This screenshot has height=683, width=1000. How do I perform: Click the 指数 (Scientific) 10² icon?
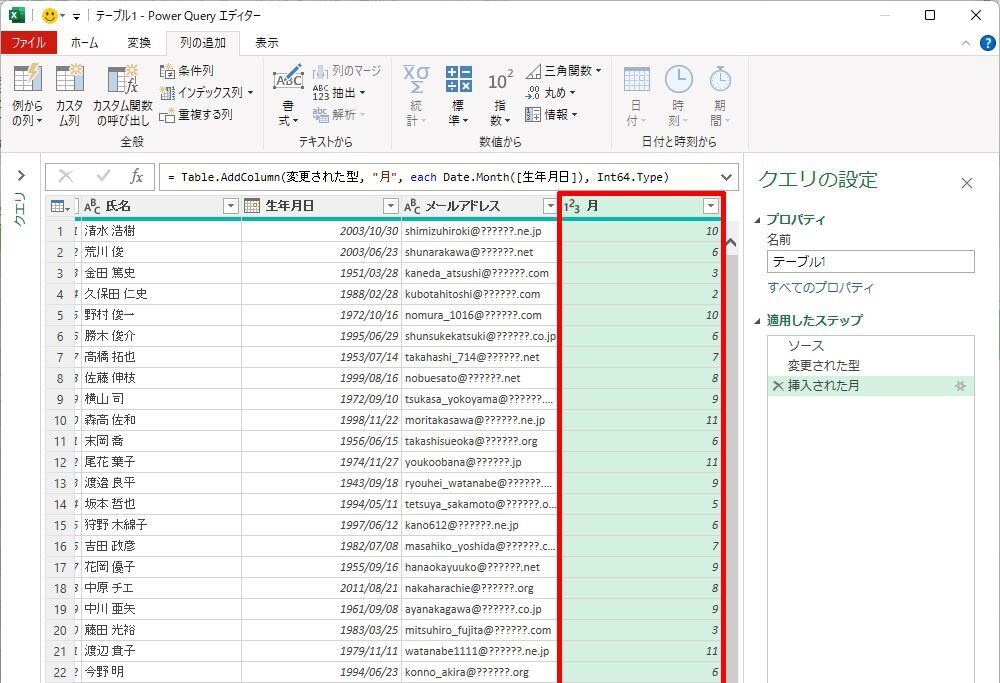[500, 80]
